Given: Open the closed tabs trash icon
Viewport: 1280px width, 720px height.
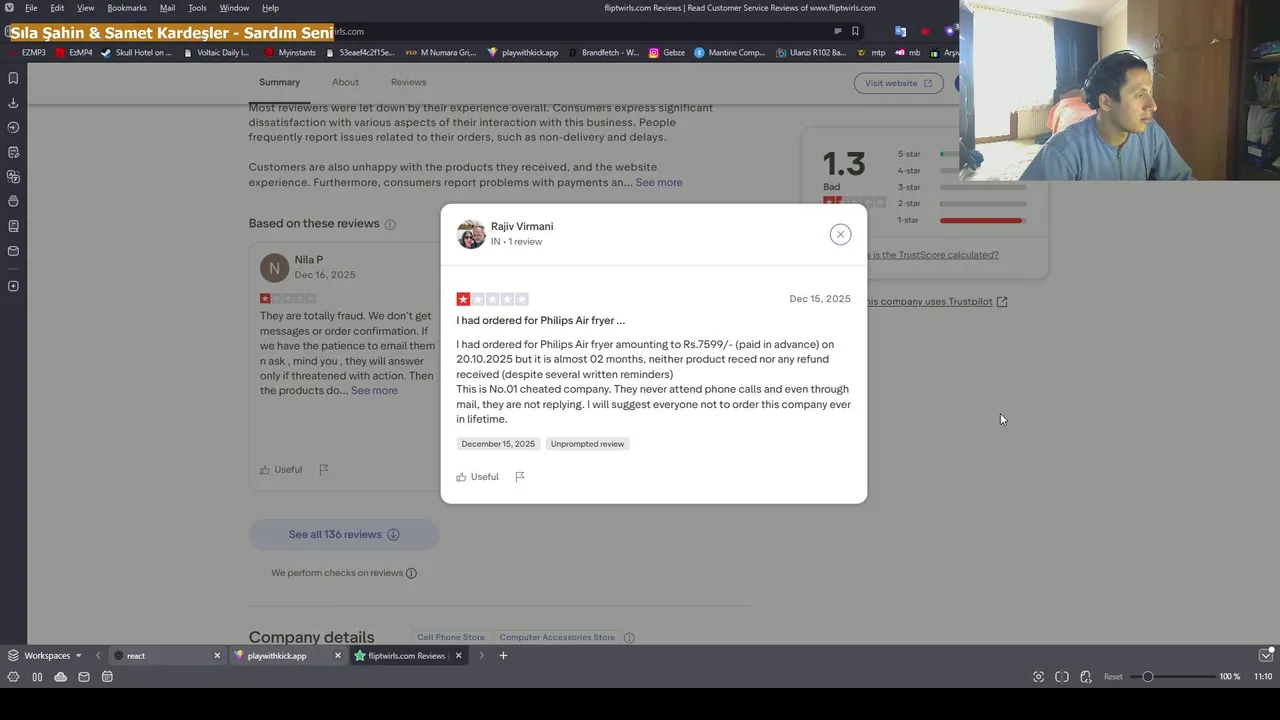Looking at the screenshot, I should click(x=1266, y=656).
